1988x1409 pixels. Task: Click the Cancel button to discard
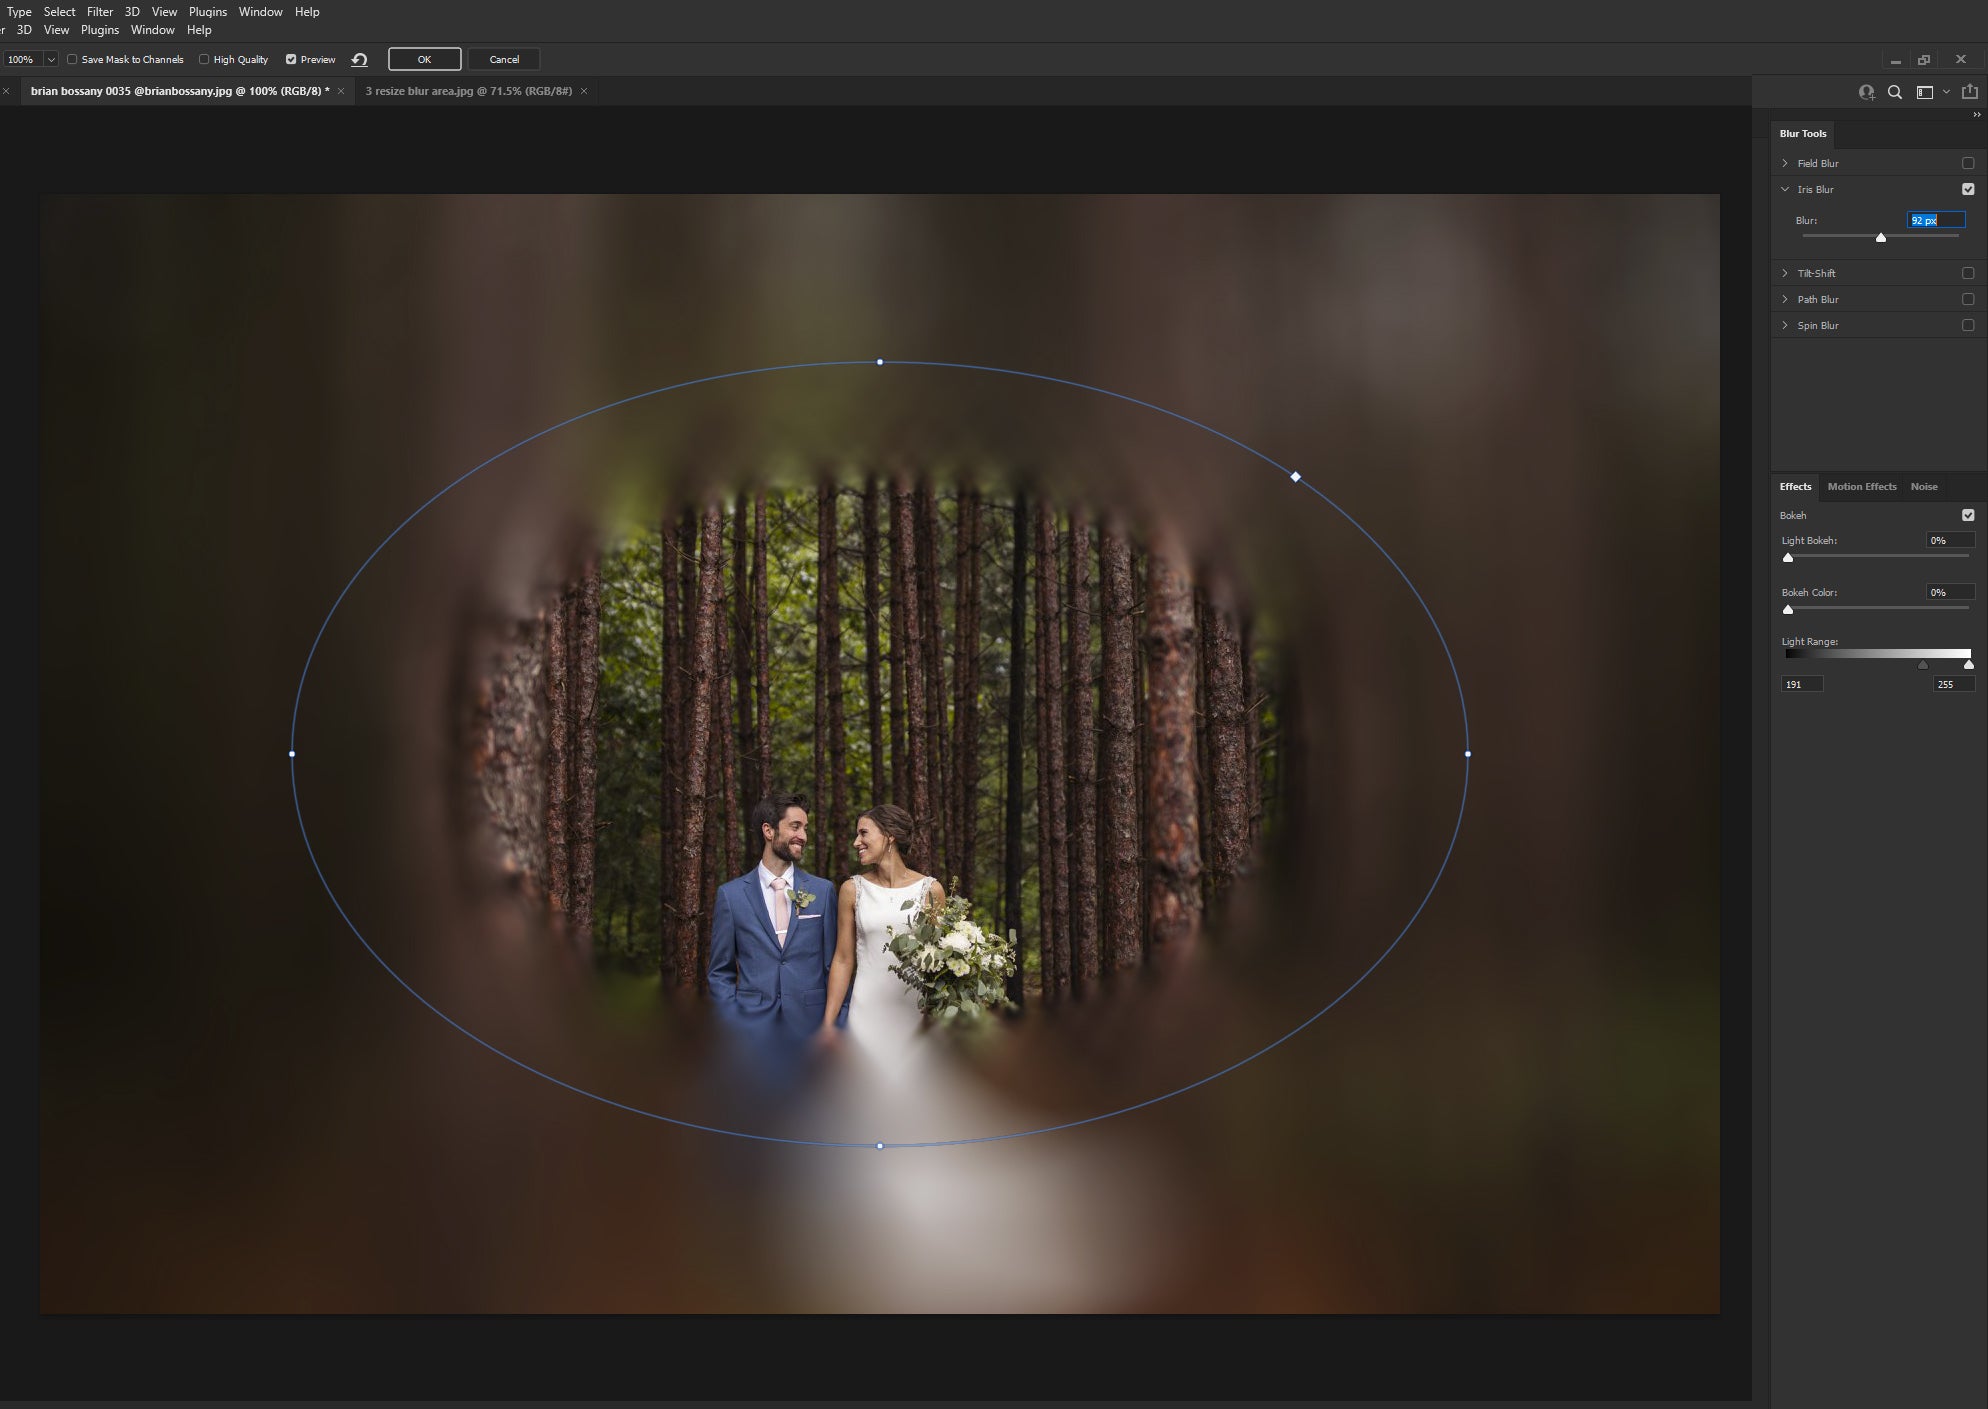click(x=503, y=58)
